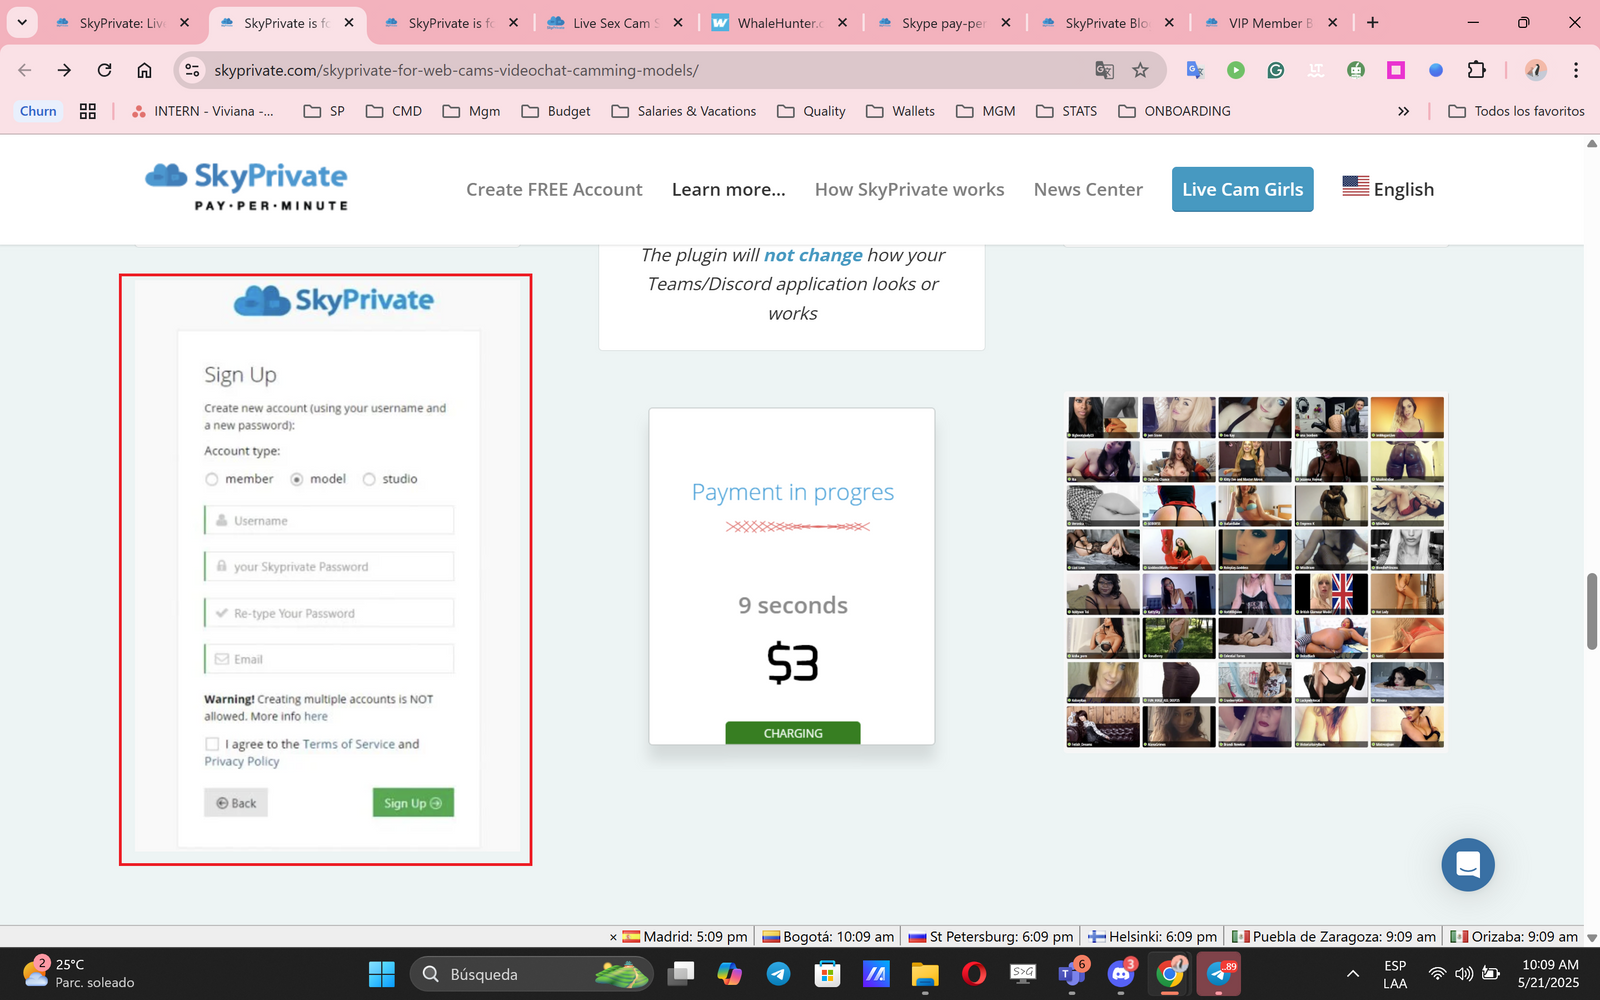Click the address bar URL
The width and height of the screenshot is (1600, 1000).
(456, 70)
